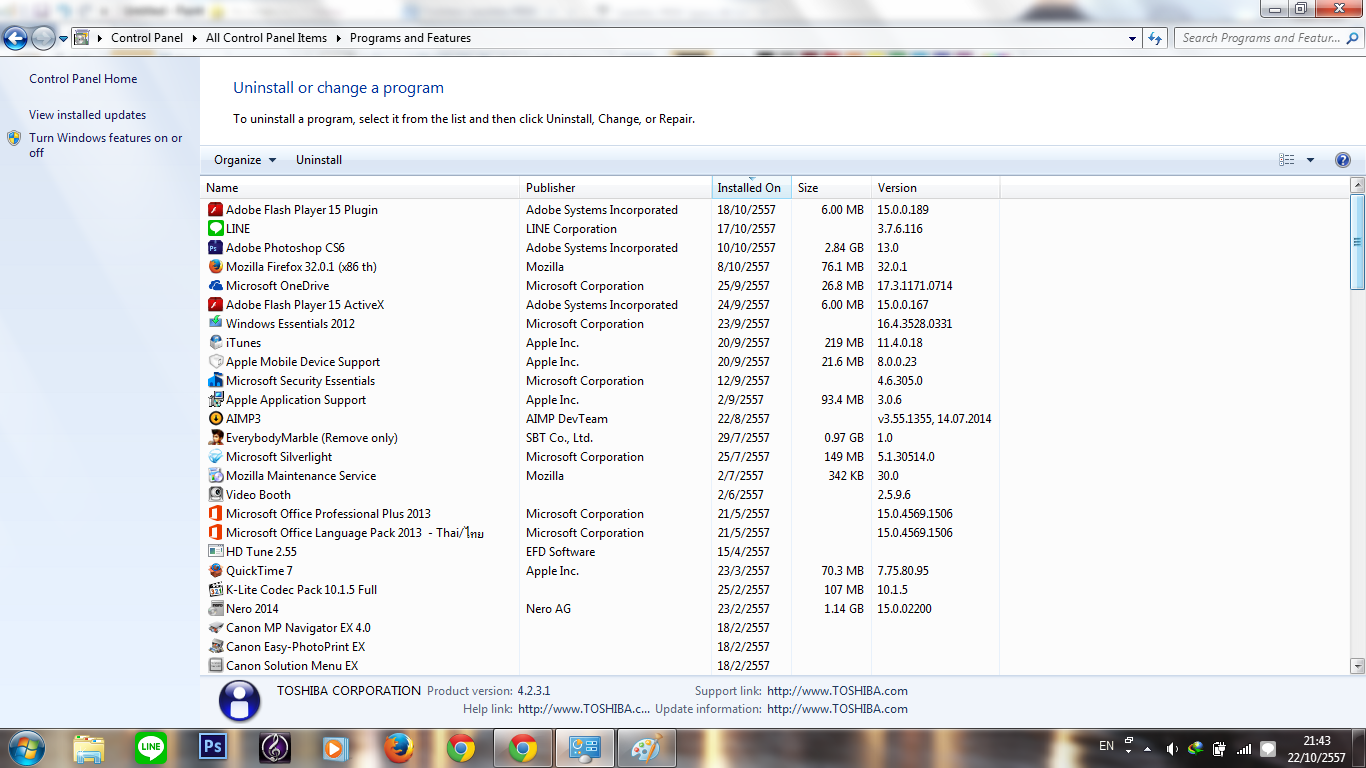Expand the view options dropdown arrow
Image resolution: width=1366 pixels, height=768 pixels.
click(x=1310, y=160)
